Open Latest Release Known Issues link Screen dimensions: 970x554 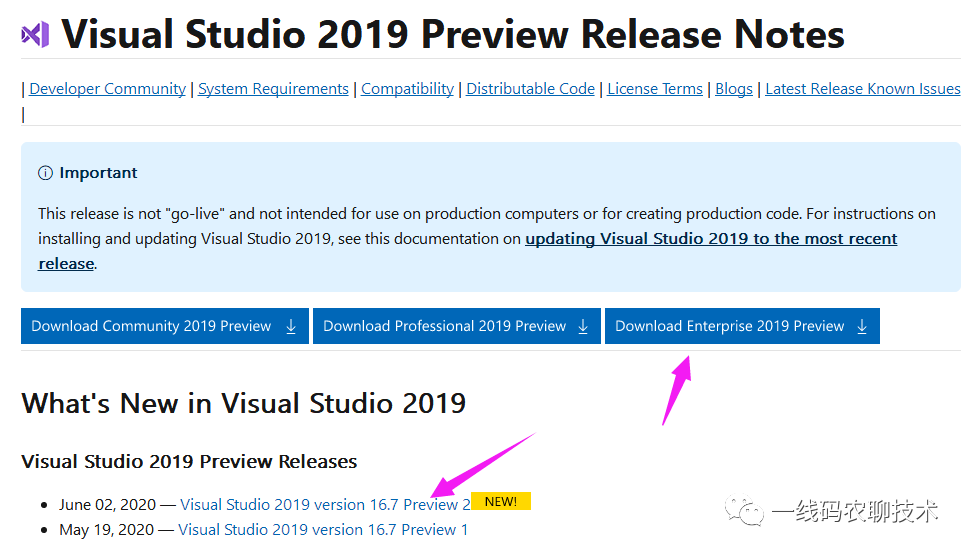pos(862,89)
